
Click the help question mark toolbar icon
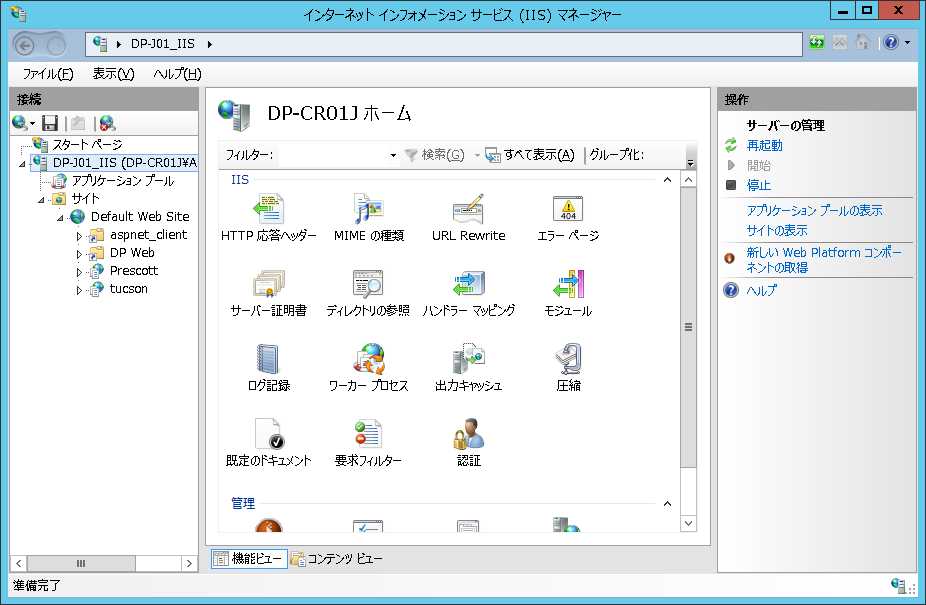click(x=891, y=42)
